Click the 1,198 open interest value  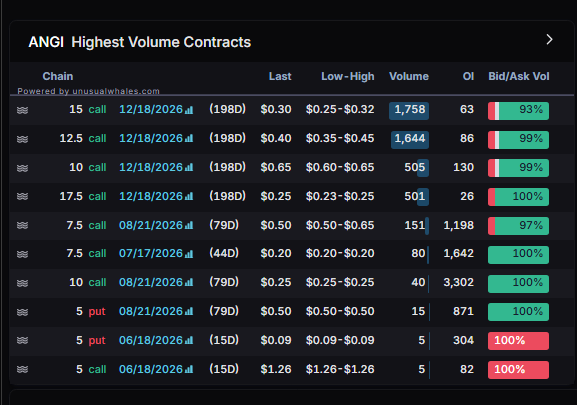click(459, 225)
